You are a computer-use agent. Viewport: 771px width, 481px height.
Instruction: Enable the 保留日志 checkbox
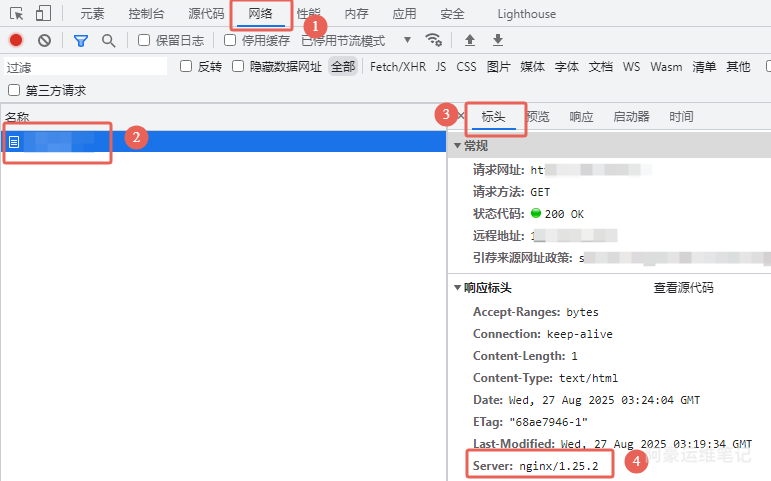click(x=144, y=40)
